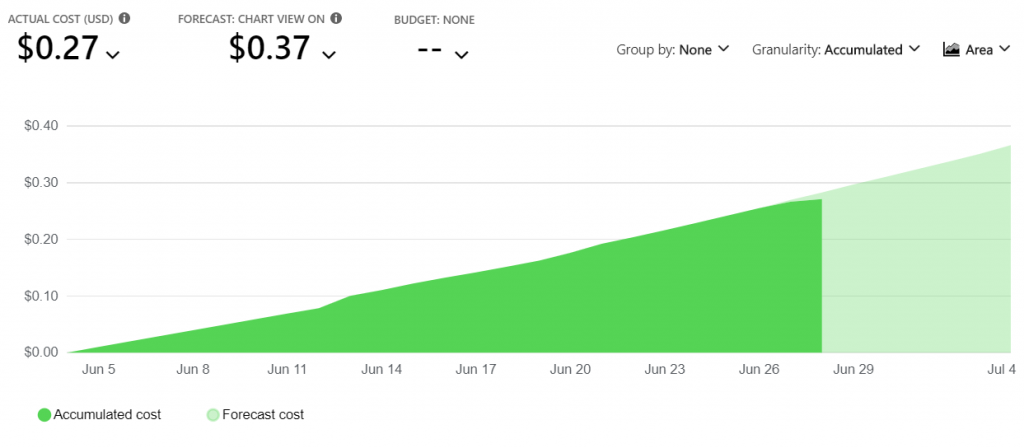The width and height of the screenshot is (1024, 448).
Task: Click the $0.40 y-axis label
Action: tap(43, 126)
